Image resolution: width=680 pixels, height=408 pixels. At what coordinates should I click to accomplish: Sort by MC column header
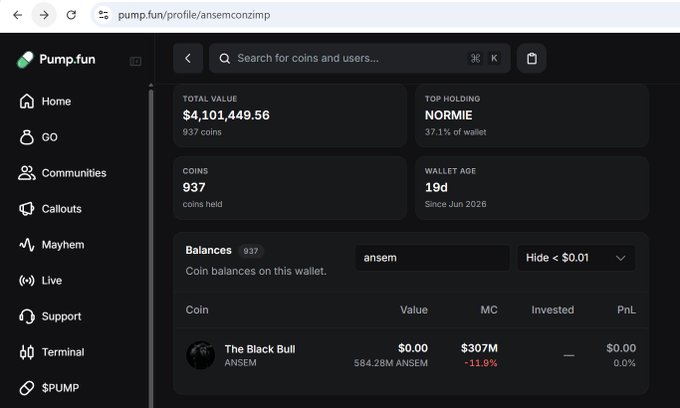pos(489,310)
